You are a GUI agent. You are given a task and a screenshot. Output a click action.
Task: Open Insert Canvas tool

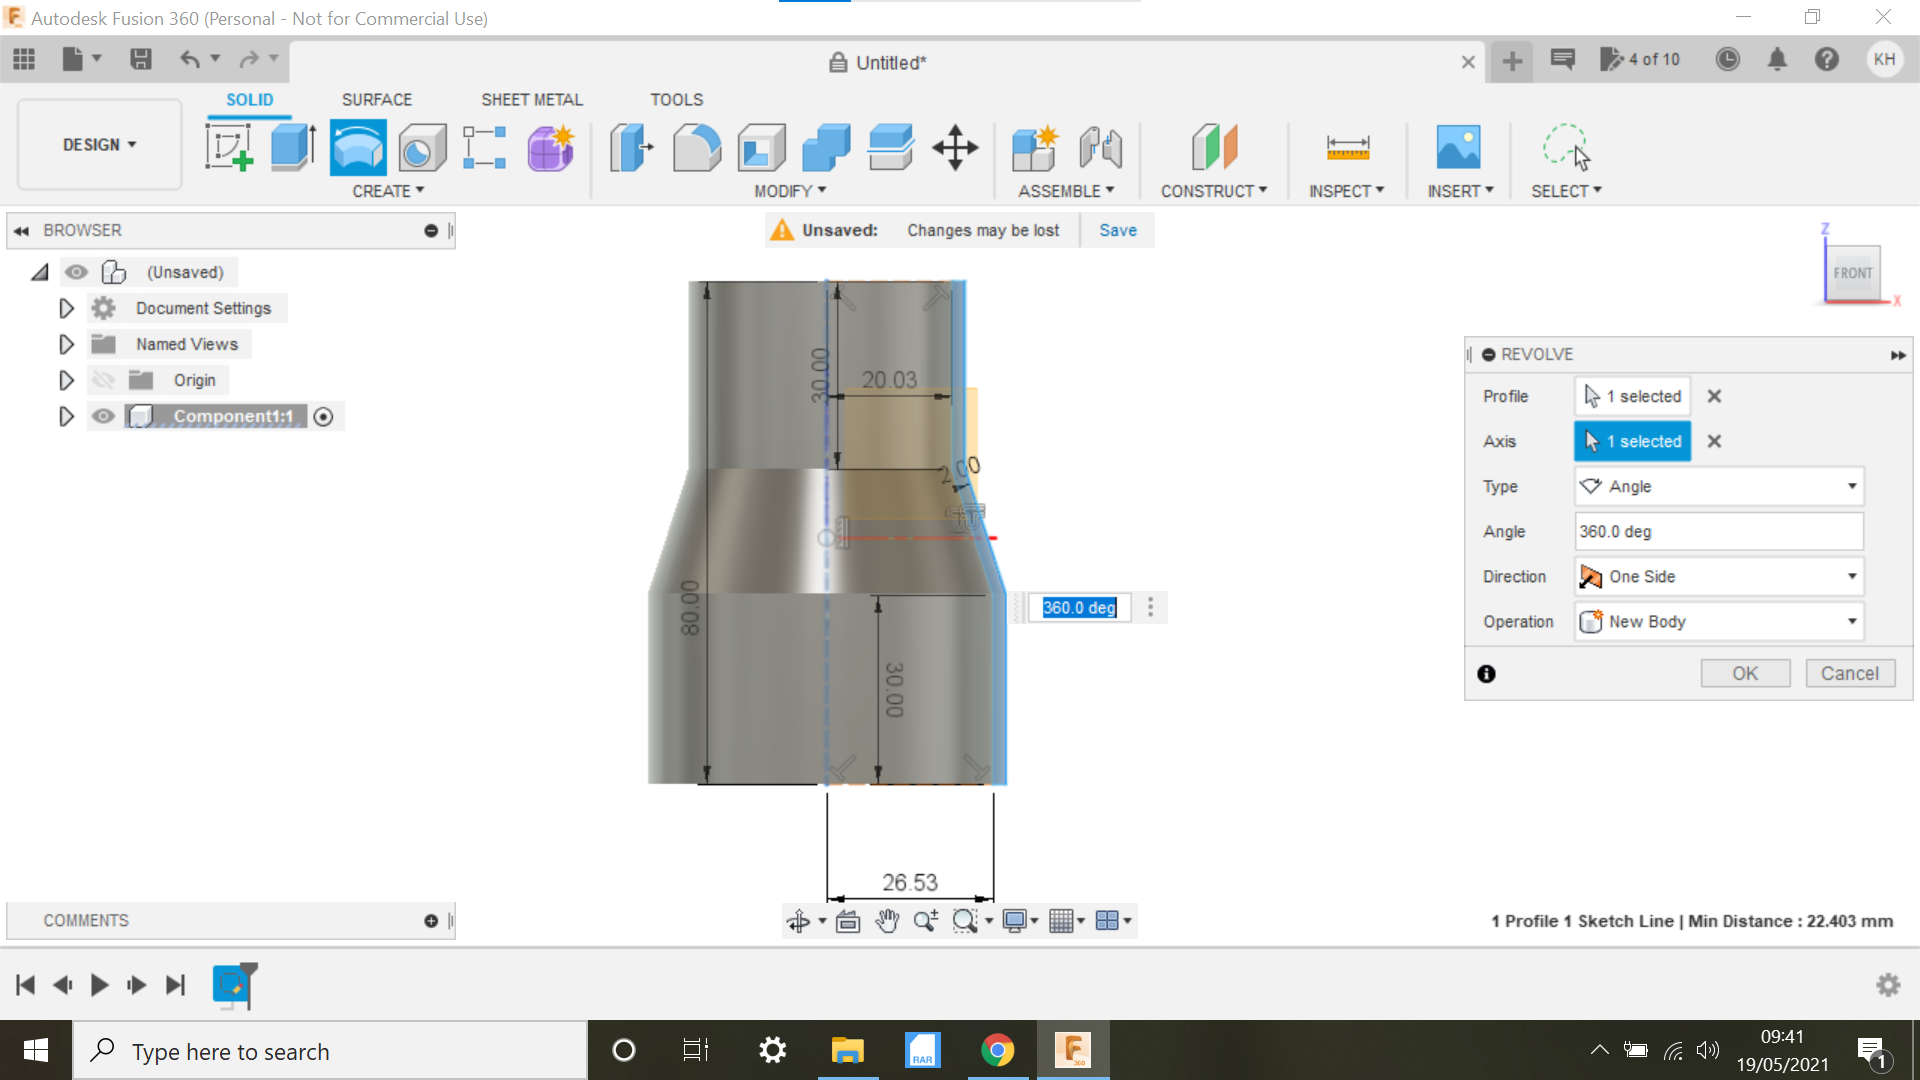[1459, 147]
